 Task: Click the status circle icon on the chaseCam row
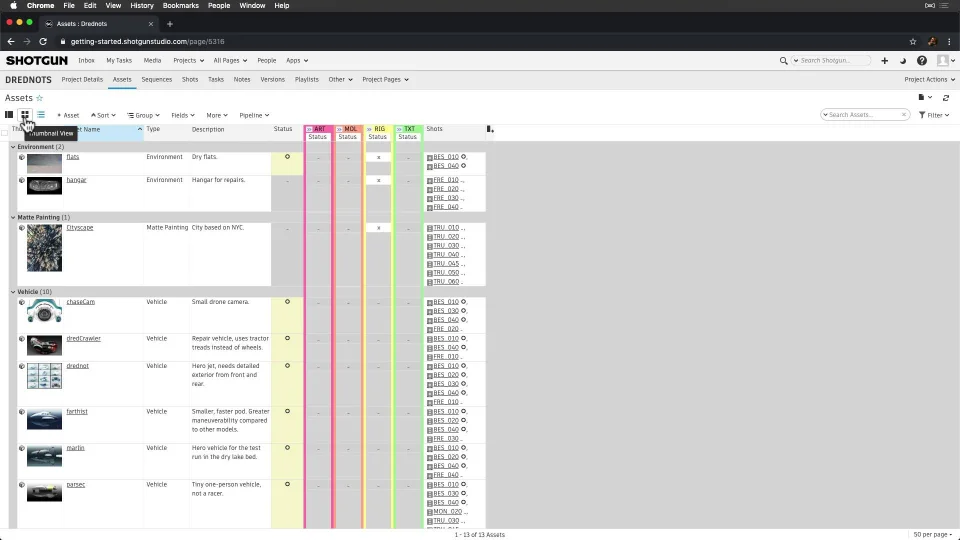click(x=287, y=302)
